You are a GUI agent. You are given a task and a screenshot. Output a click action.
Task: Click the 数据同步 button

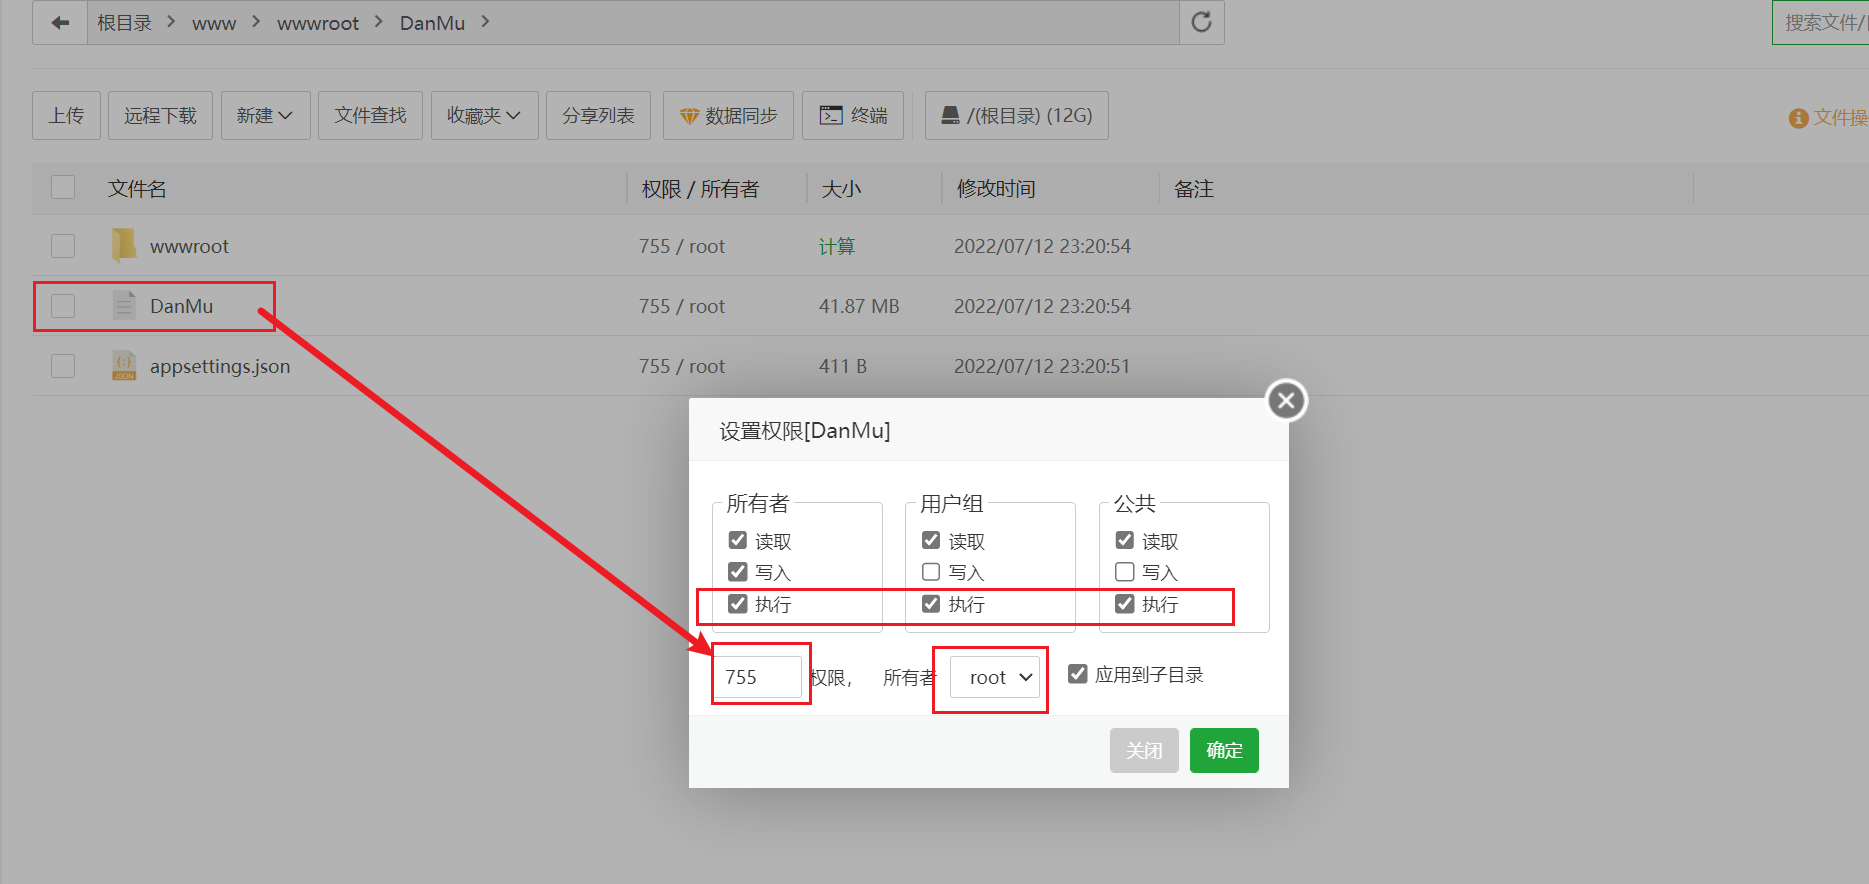pyautogui.click(x=728, y=115)
